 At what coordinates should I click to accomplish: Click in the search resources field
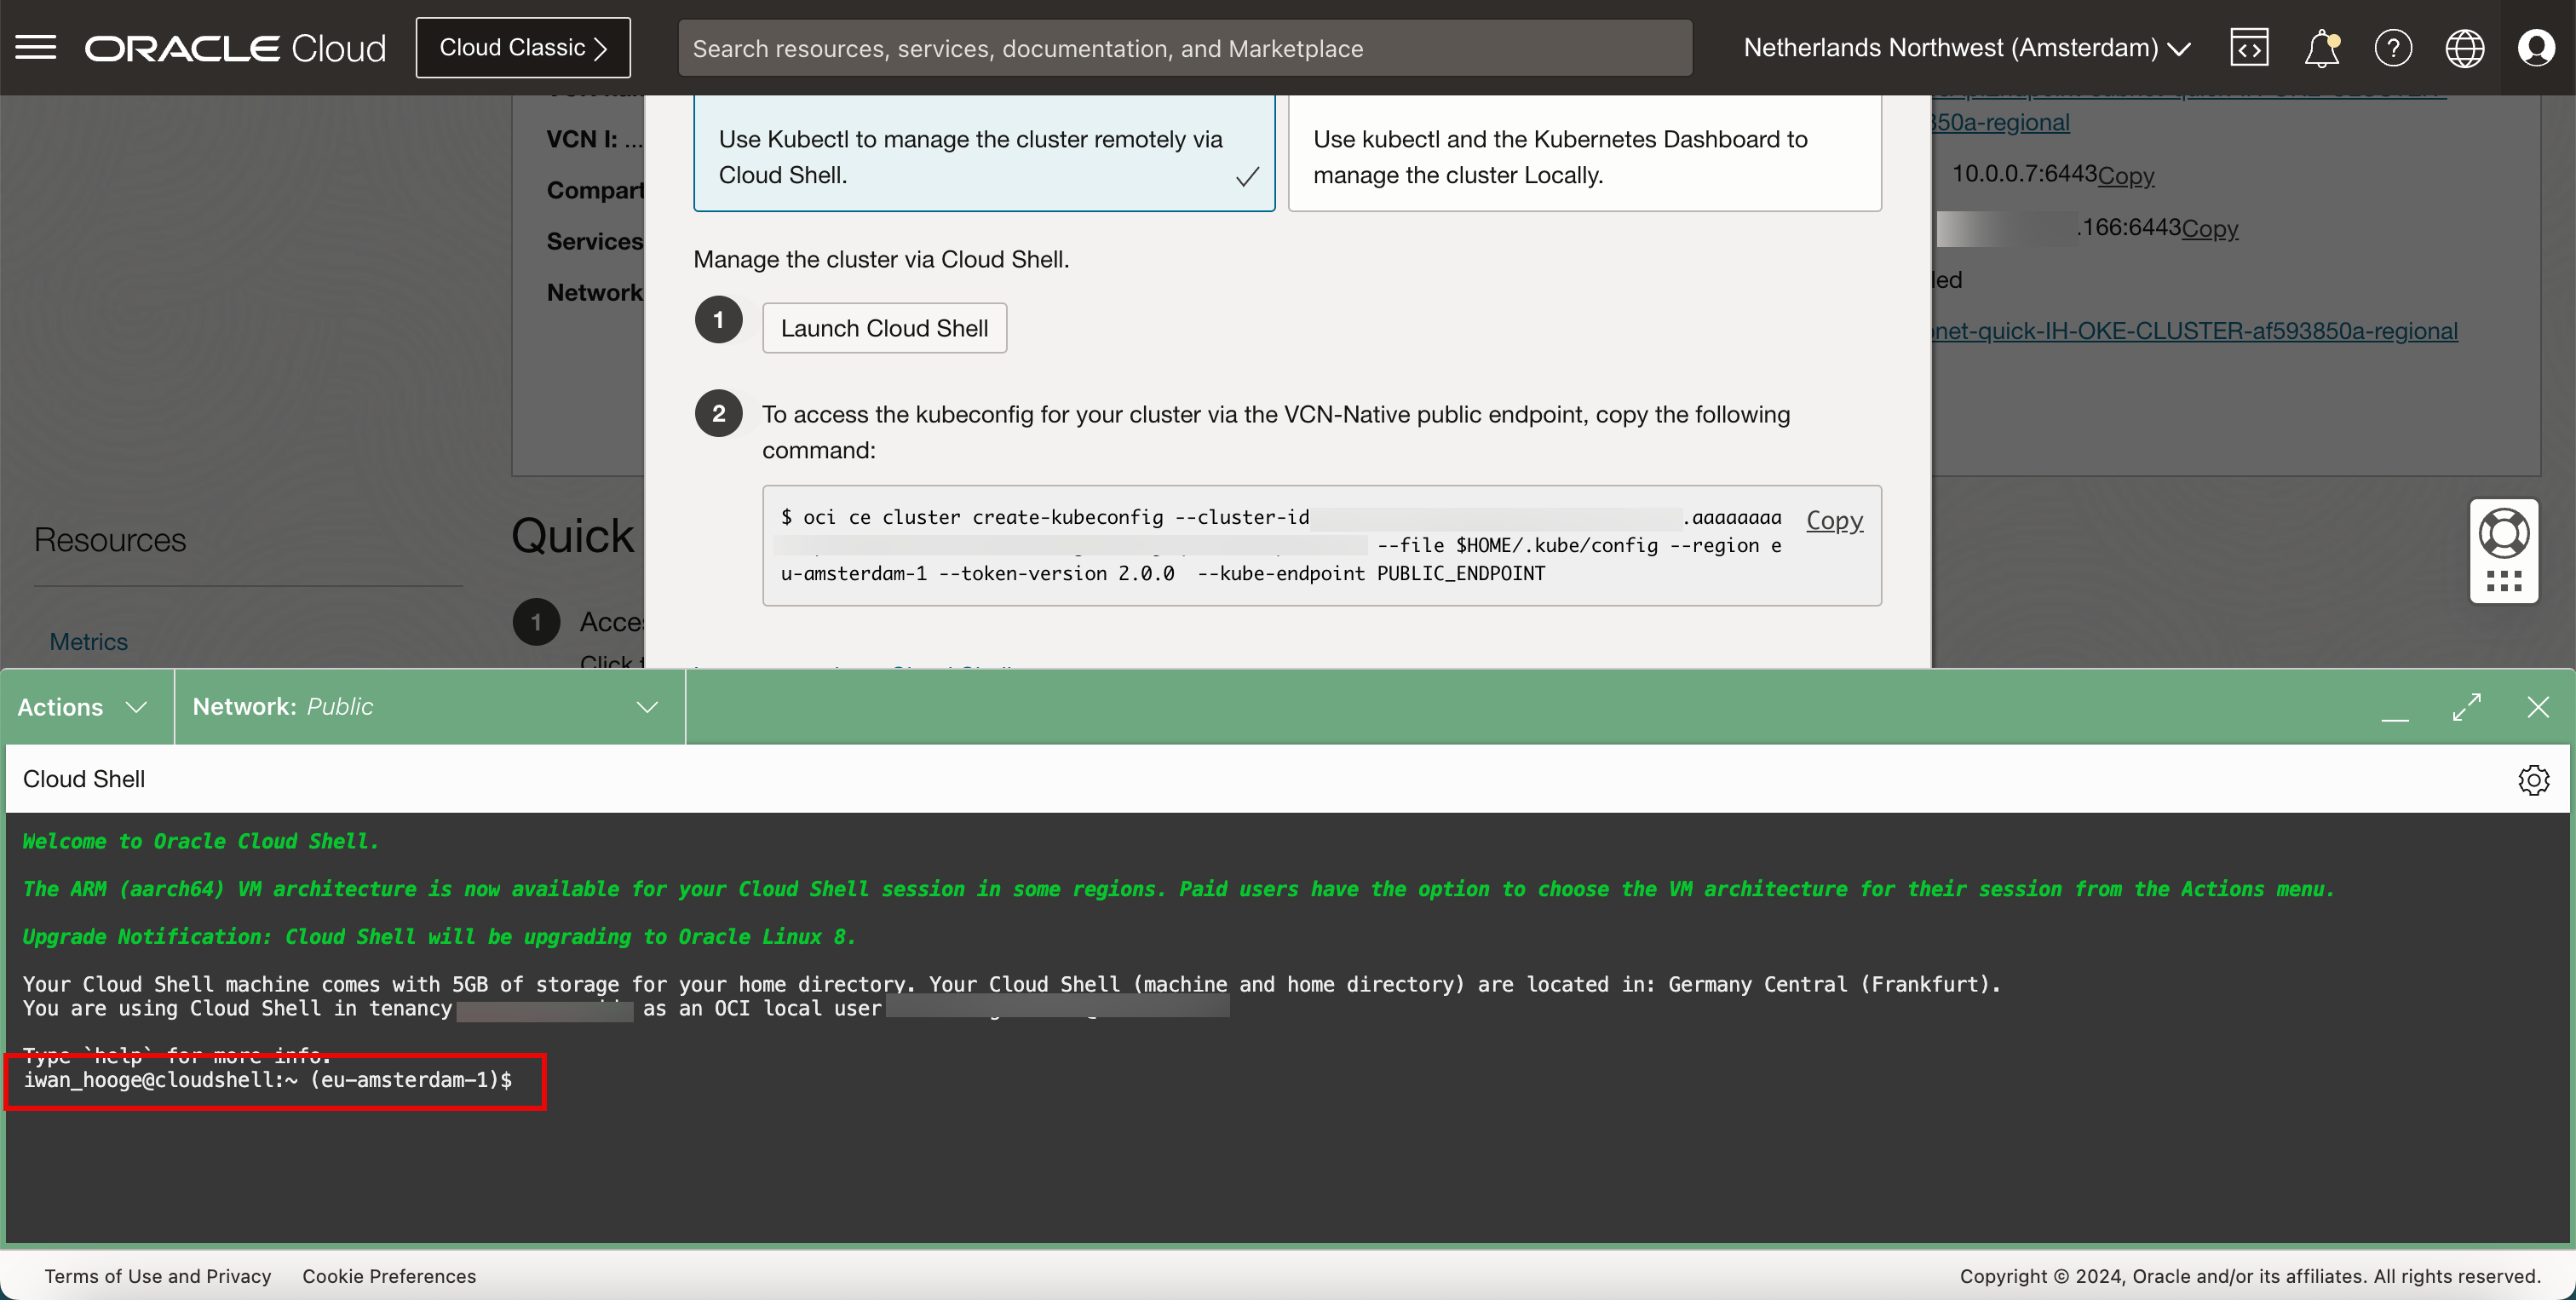(x=1184, y=48)
